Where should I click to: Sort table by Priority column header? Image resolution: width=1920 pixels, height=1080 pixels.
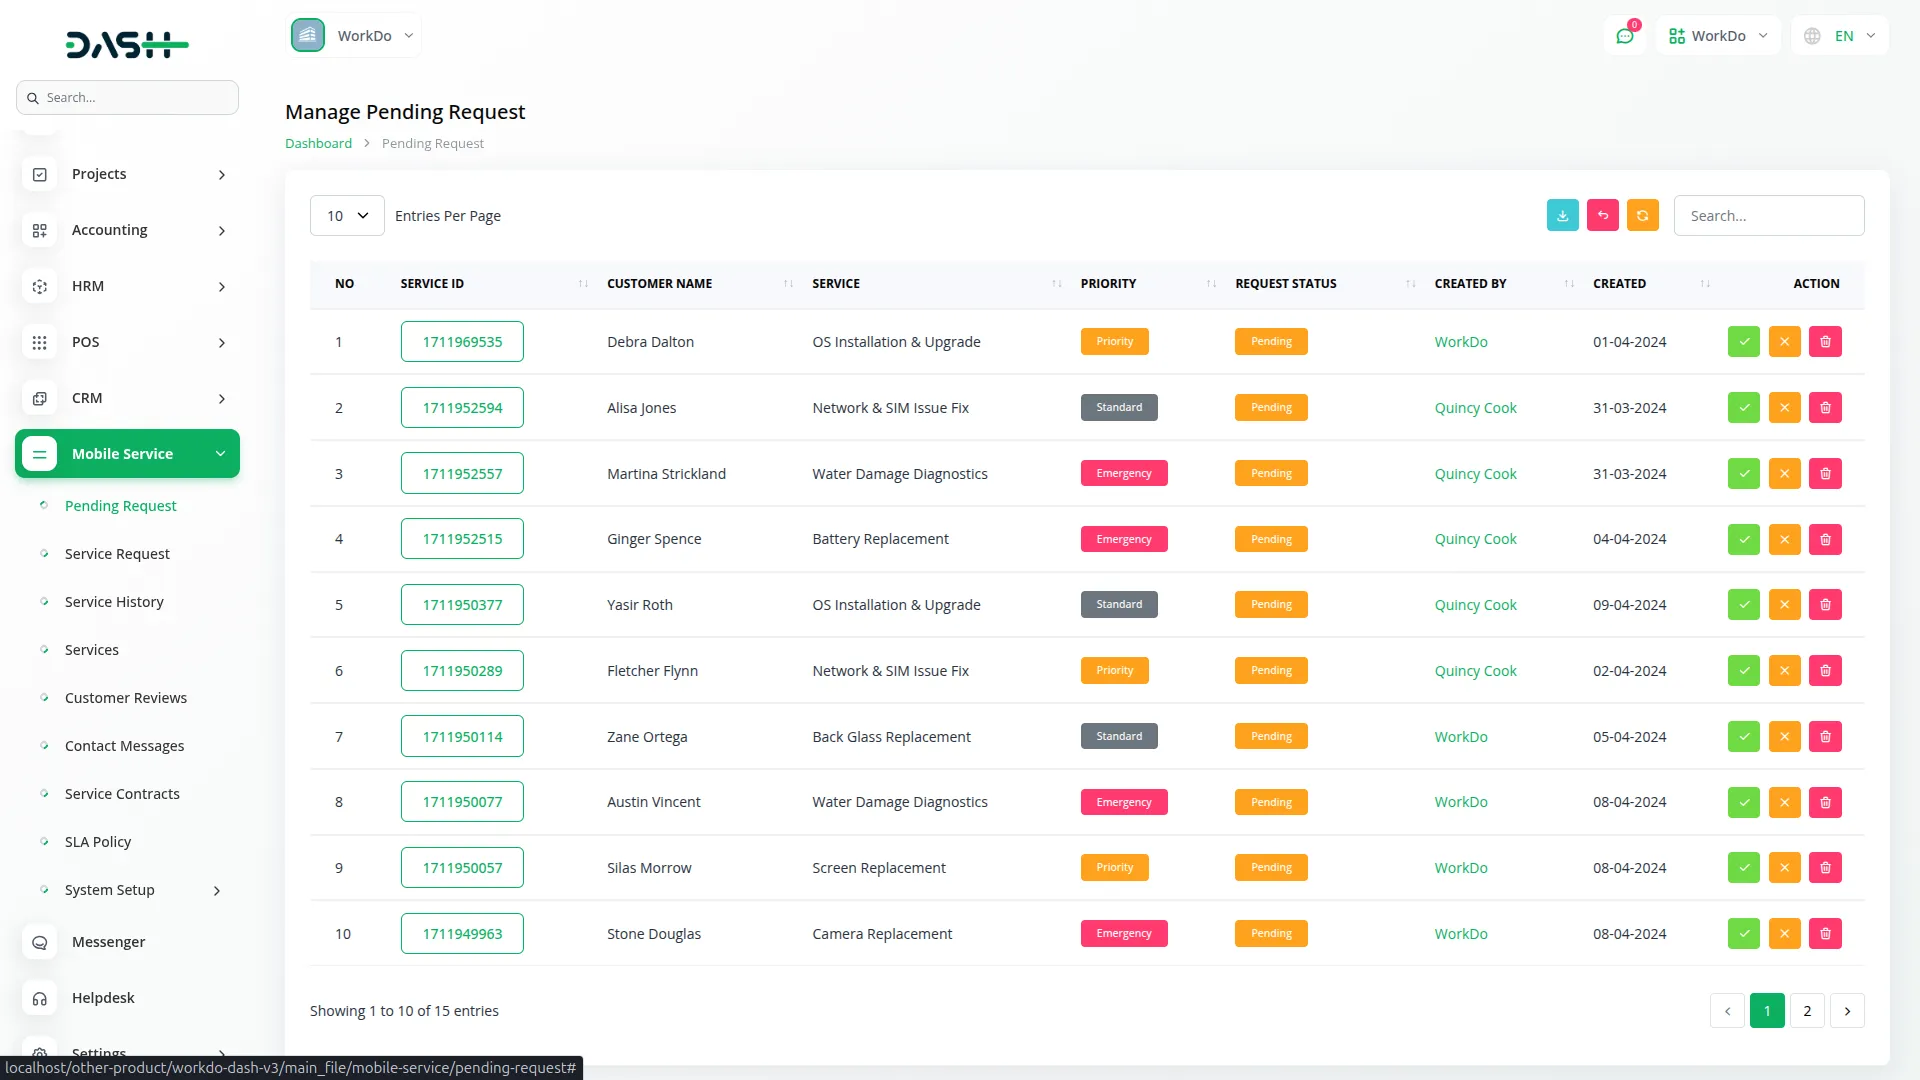(1108, 284)
